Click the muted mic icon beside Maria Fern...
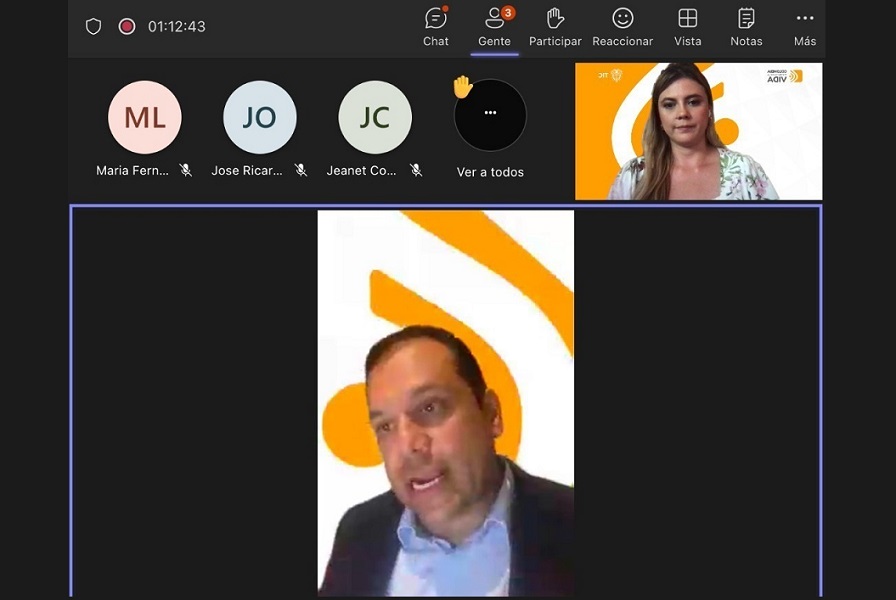 click(186, 170)
